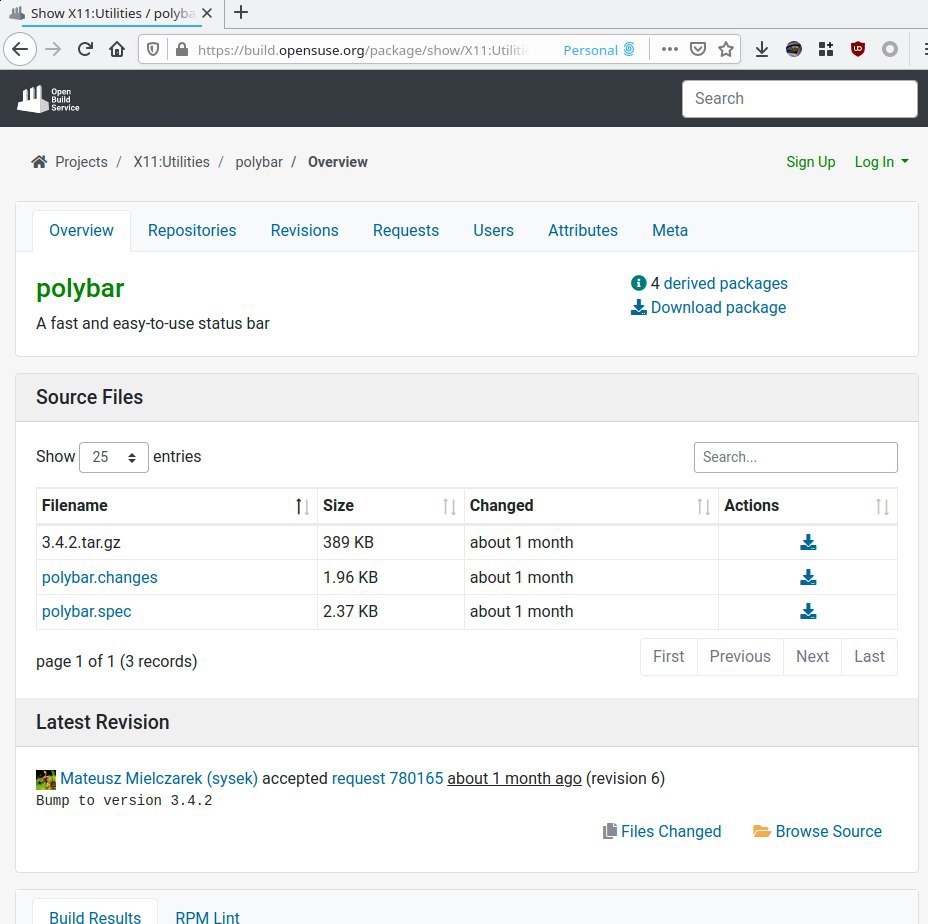Click 'about 1 month ago' revision time
Image resolution: width=928 pixels, height=924 pixels.
coord(514,778)
